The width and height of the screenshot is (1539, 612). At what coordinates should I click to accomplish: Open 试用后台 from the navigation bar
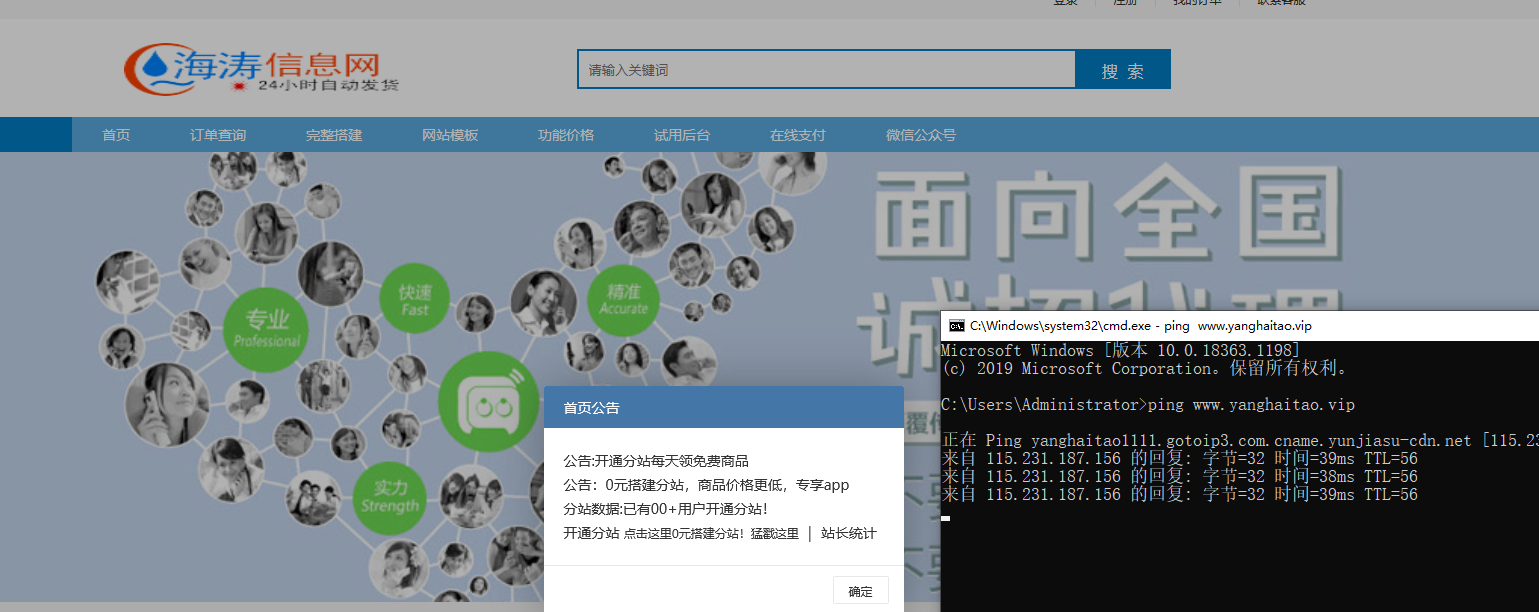click(x=682, y=135)
